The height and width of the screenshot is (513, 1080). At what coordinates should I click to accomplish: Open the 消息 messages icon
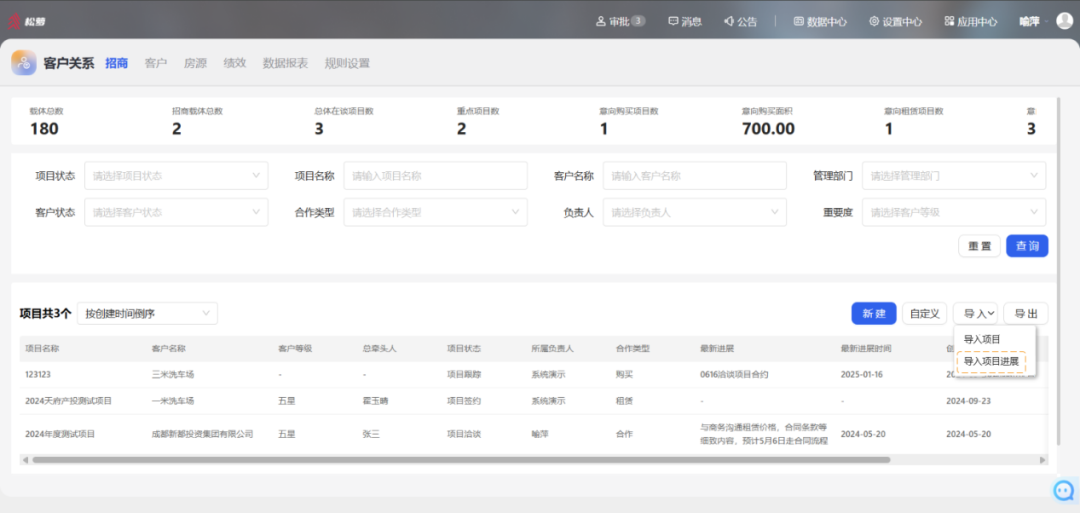coord(673,21)
